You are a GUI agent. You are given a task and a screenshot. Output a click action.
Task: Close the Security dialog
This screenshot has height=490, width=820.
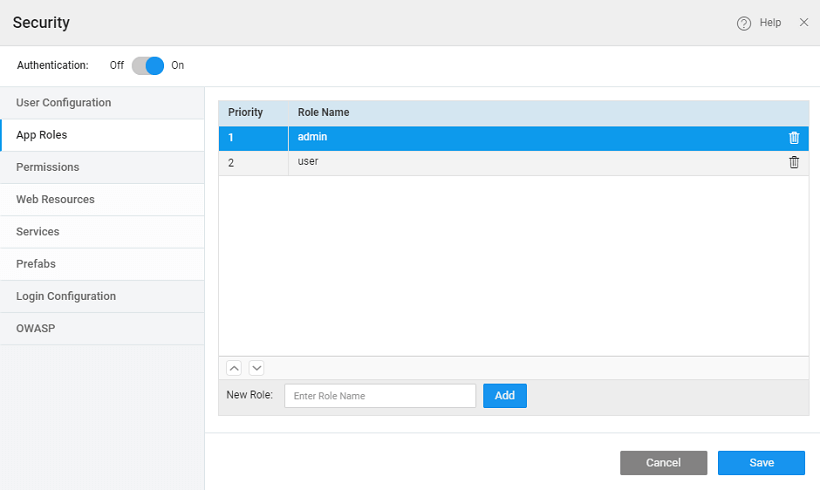(x=804, y=22)
